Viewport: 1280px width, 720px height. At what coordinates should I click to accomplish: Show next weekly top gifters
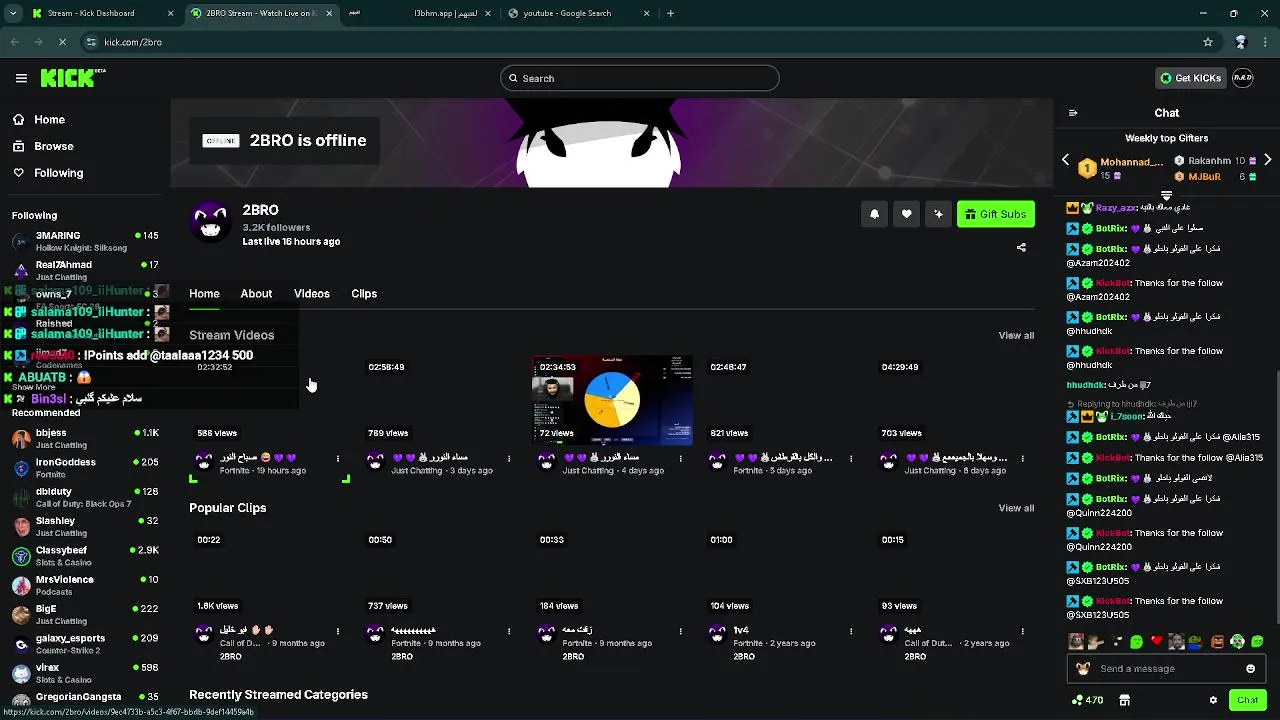coord(1267,160)
